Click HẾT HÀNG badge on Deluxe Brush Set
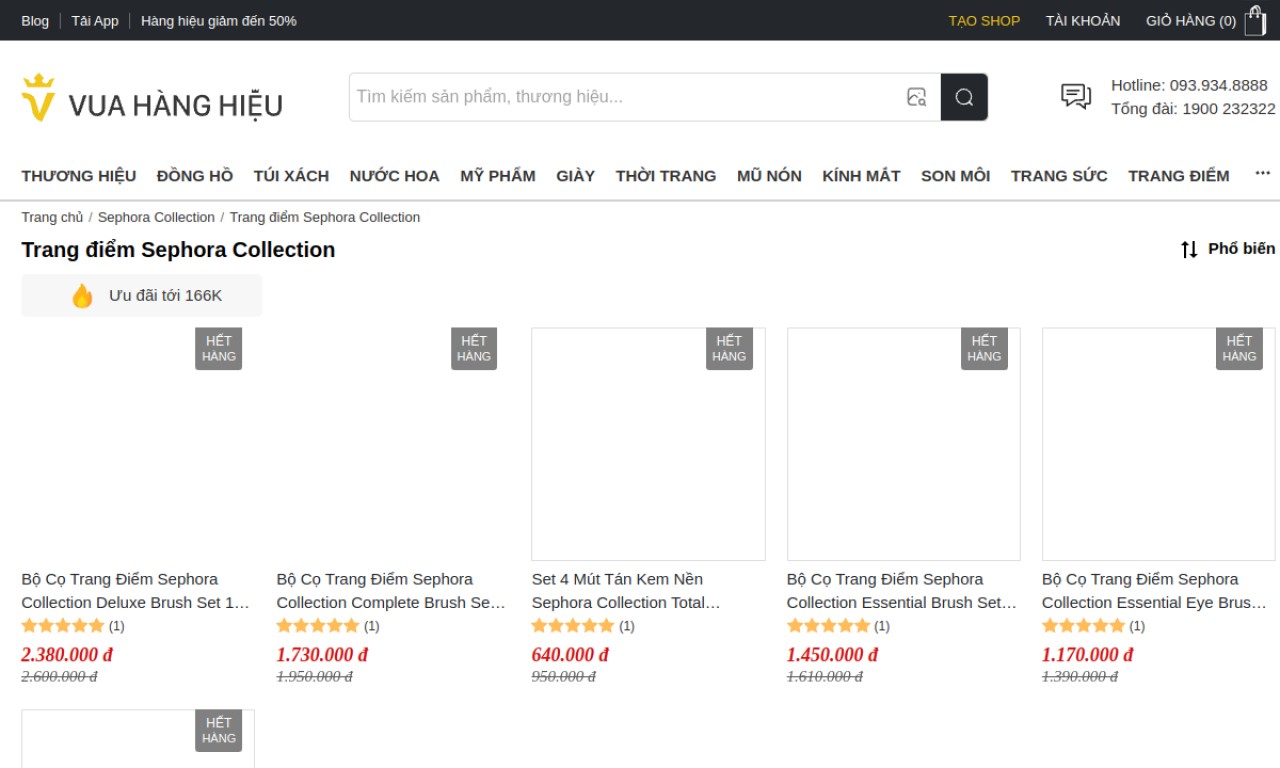The image size is (1280, 768). click(219, 349)
